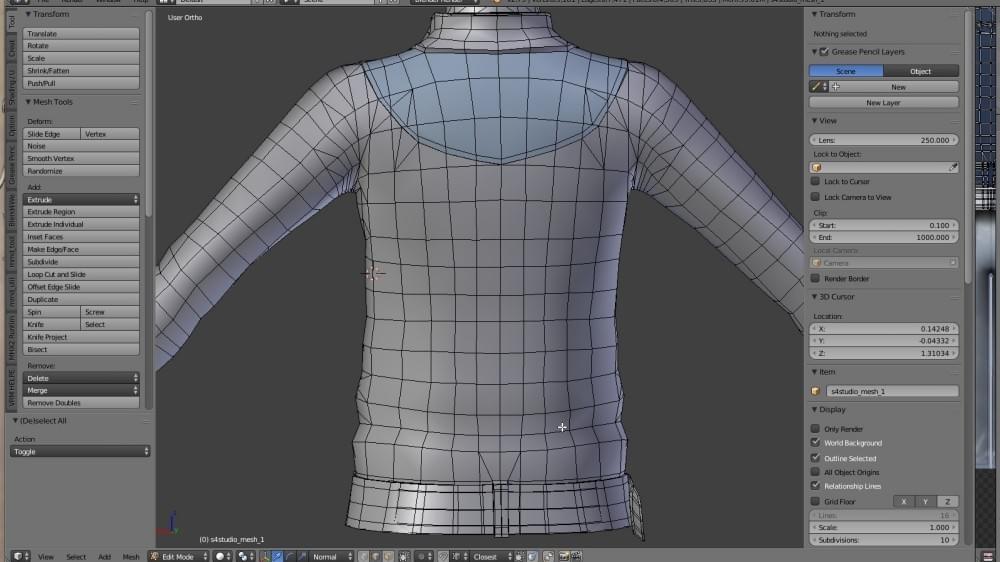Toggle the 3D manipulator widget icon

point(265,556)
